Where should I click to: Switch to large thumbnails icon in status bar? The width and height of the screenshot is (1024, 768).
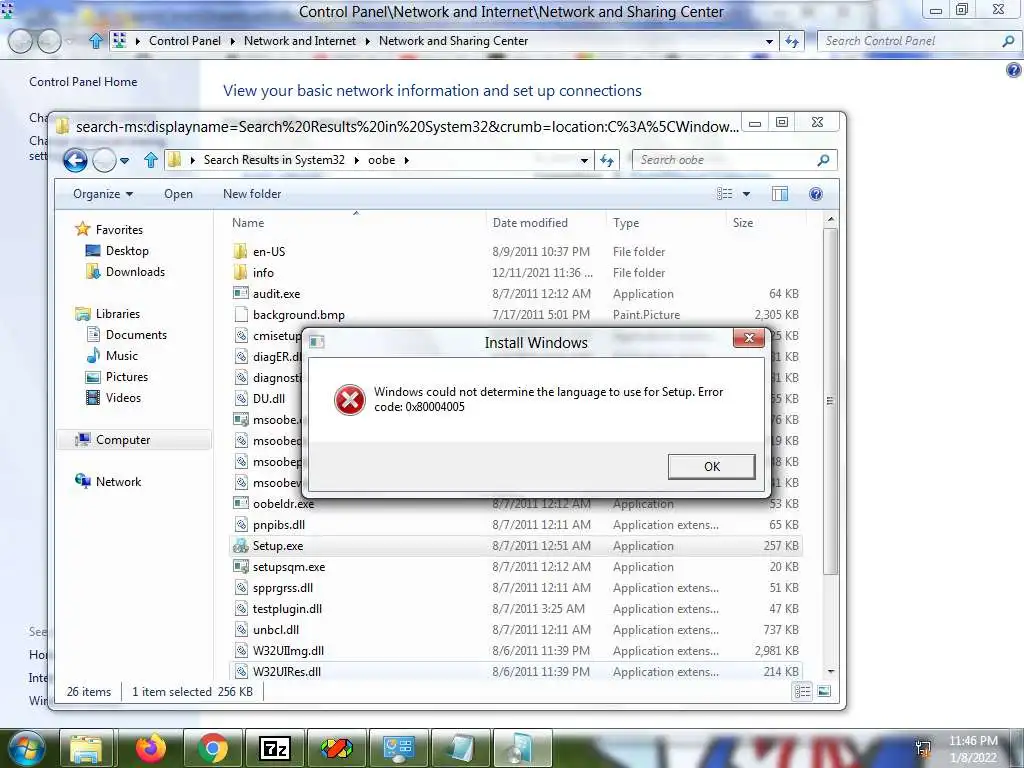pyautogui.click(x=824, y=691)
